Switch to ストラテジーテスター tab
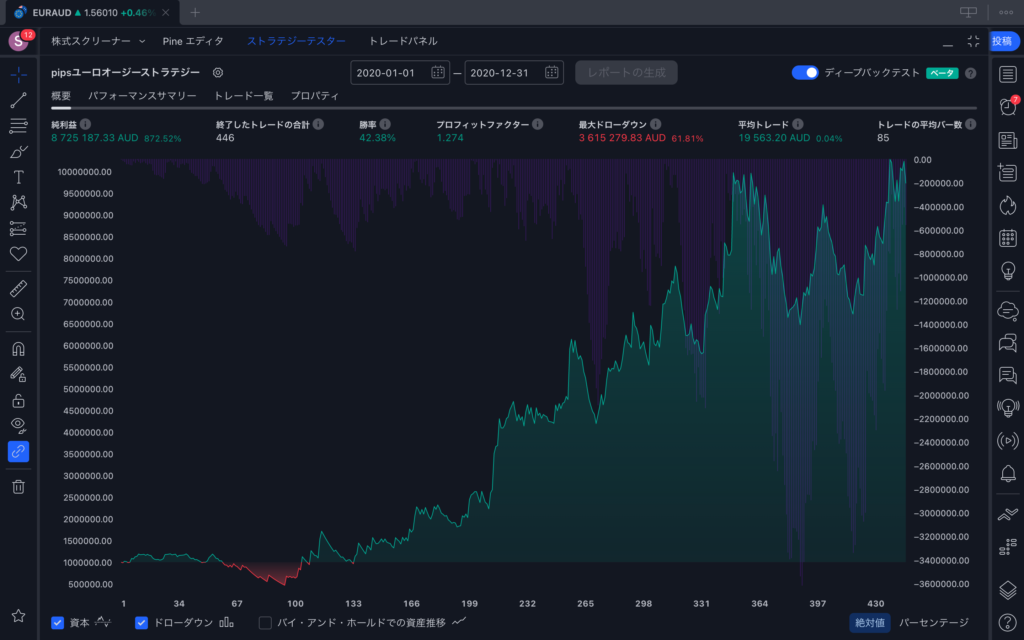Image resolution: width=1024 pixels, height=640 pixels. pyautogui.click(x=296, y=41)
